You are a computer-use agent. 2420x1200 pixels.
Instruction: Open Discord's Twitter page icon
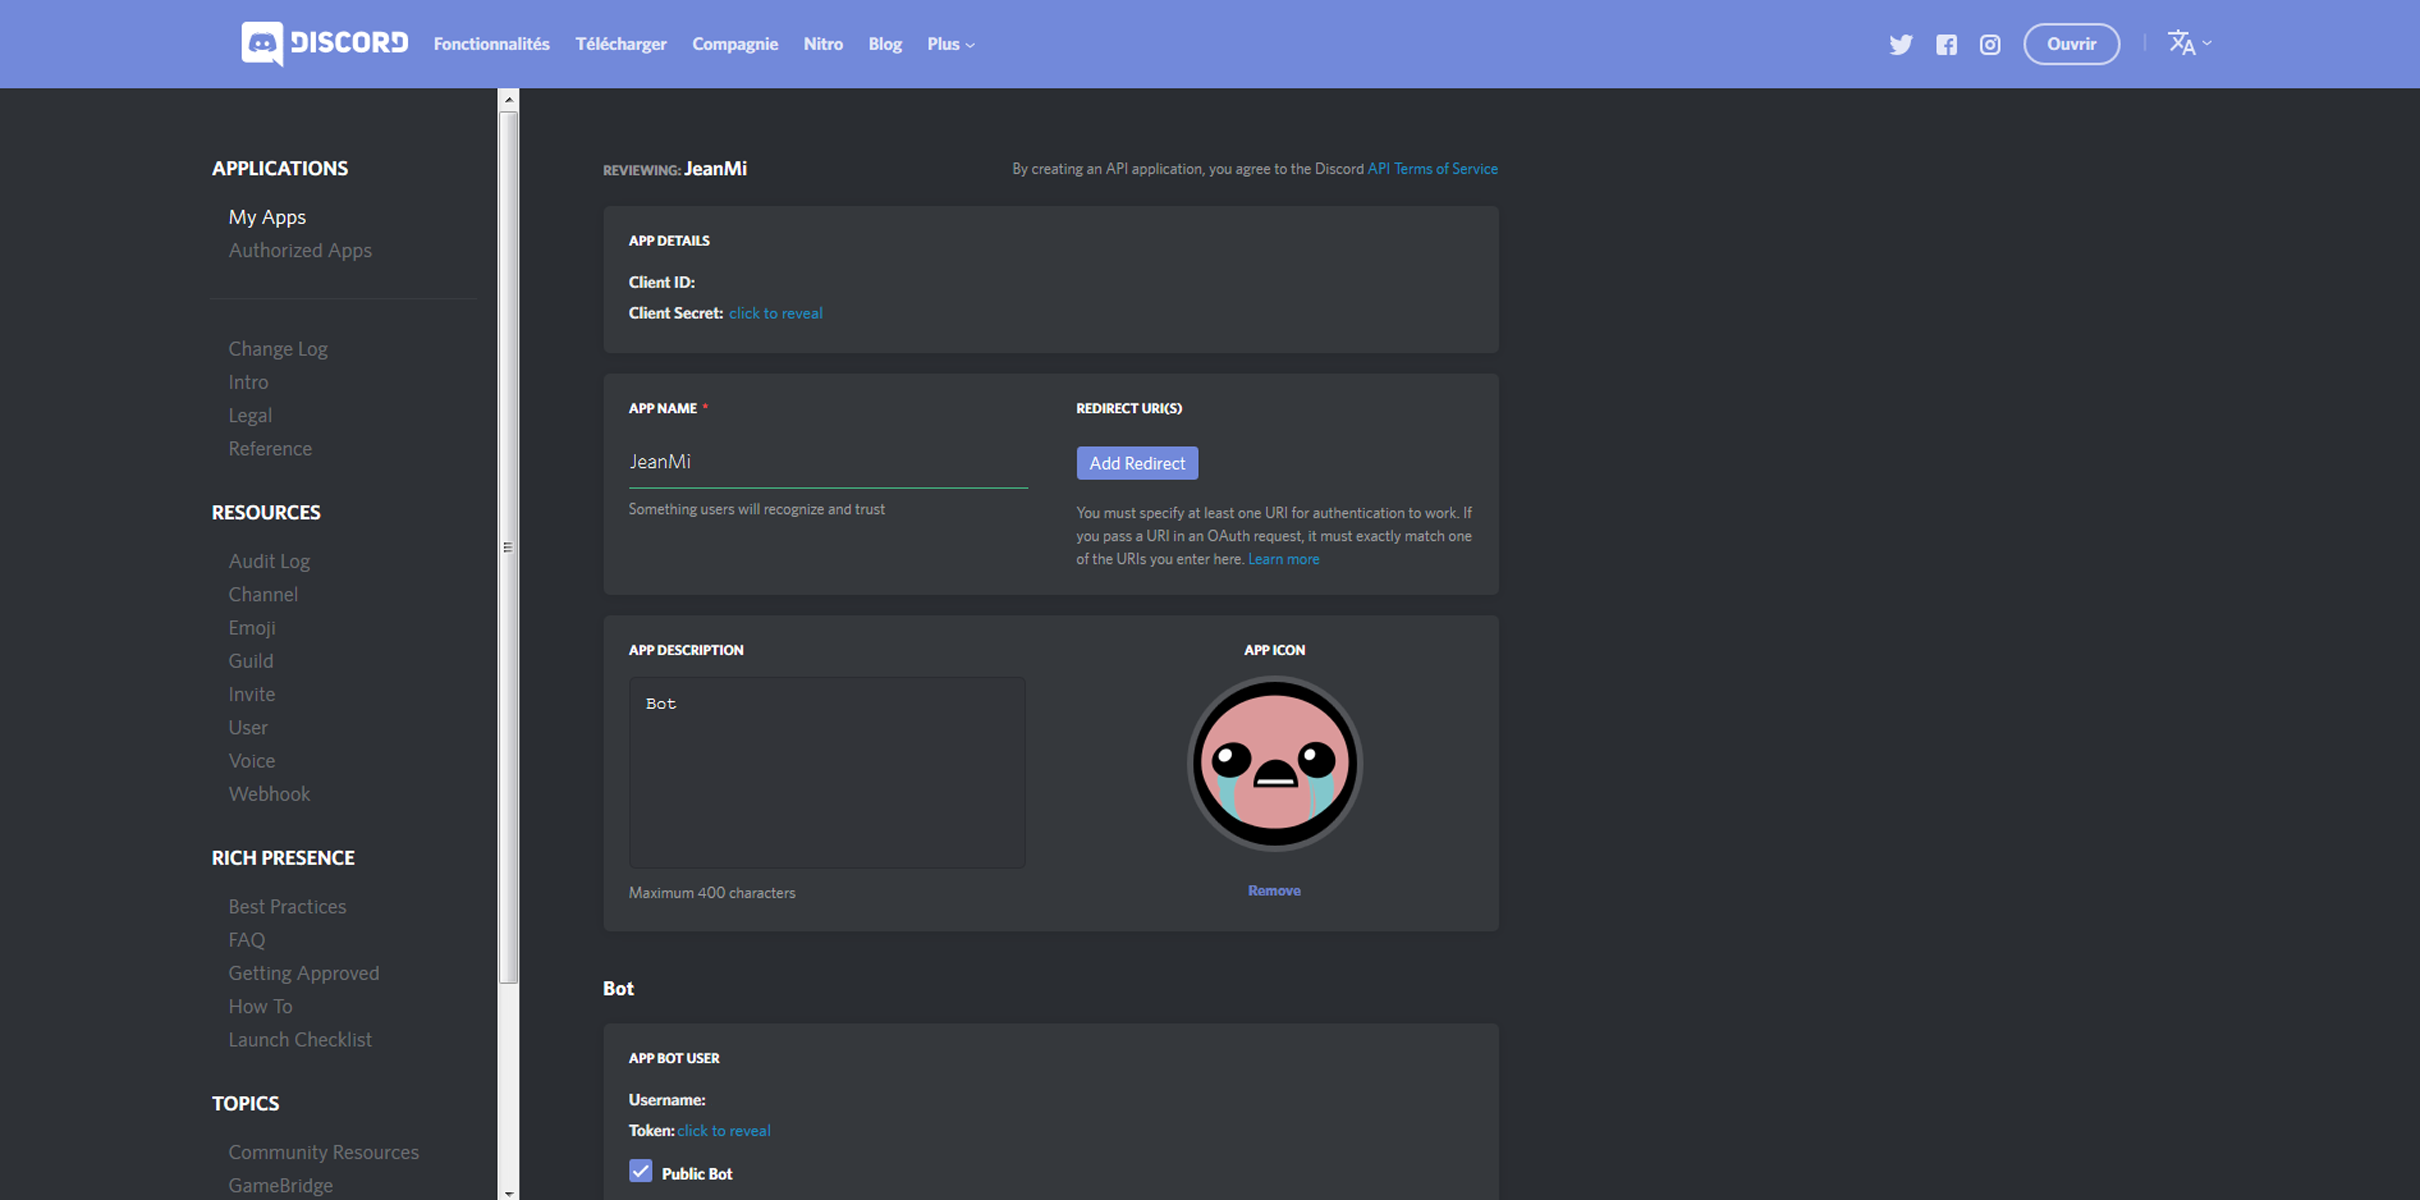pos(1901,44)
